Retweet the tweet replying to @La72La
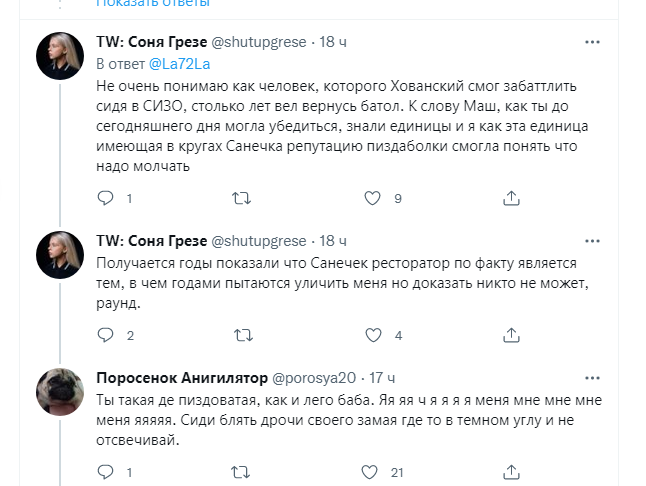 (x=240, y=199)
